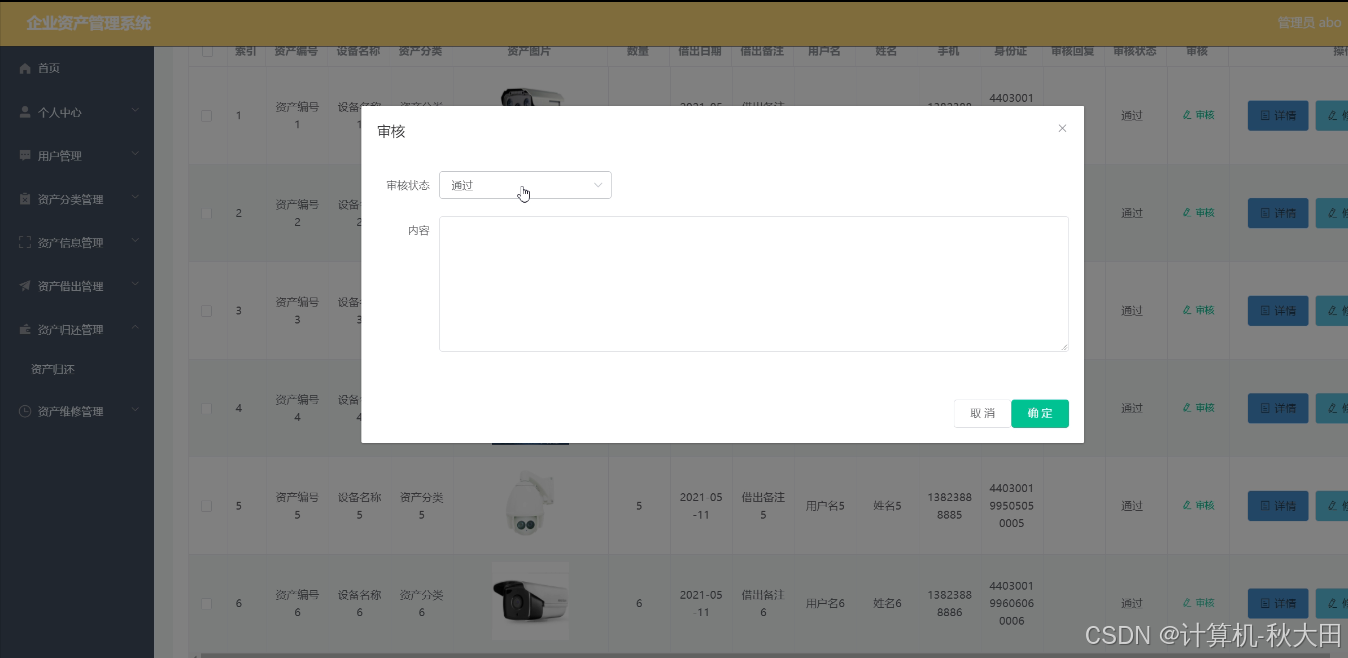Check the checkbox for row 2
Screen dimensions: 1348x658
(x=207, y=213)
